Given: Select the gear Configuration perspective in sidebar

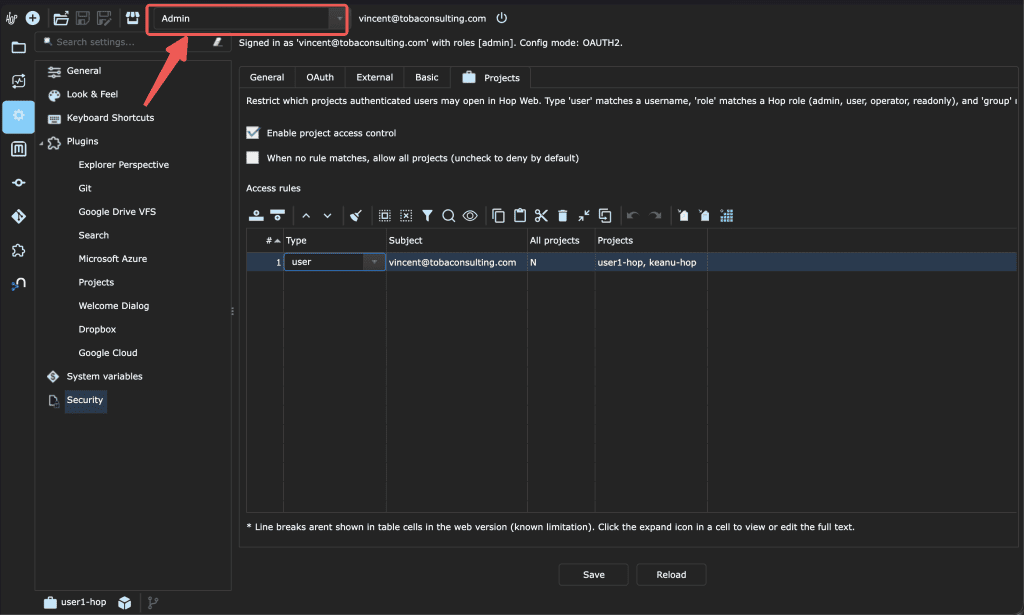Looking at the screenshot, I should coord(18,116).
